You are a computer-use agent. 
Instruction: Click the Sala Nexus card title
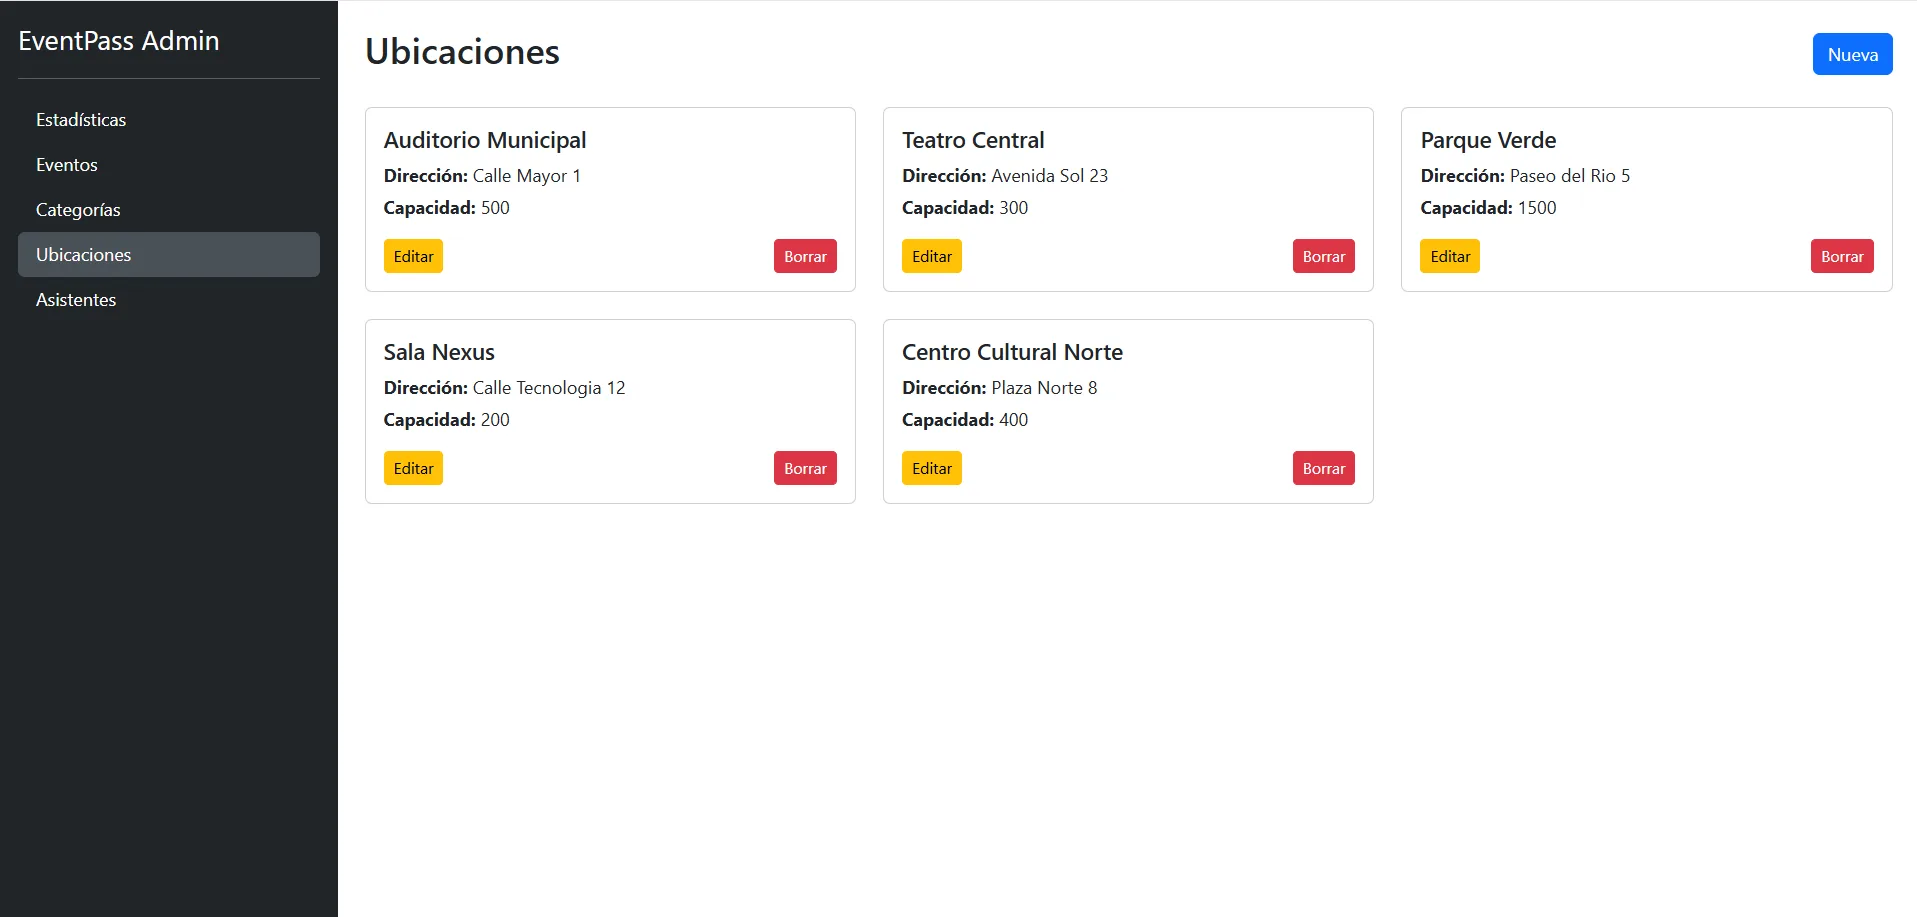[x=439, y=352]
